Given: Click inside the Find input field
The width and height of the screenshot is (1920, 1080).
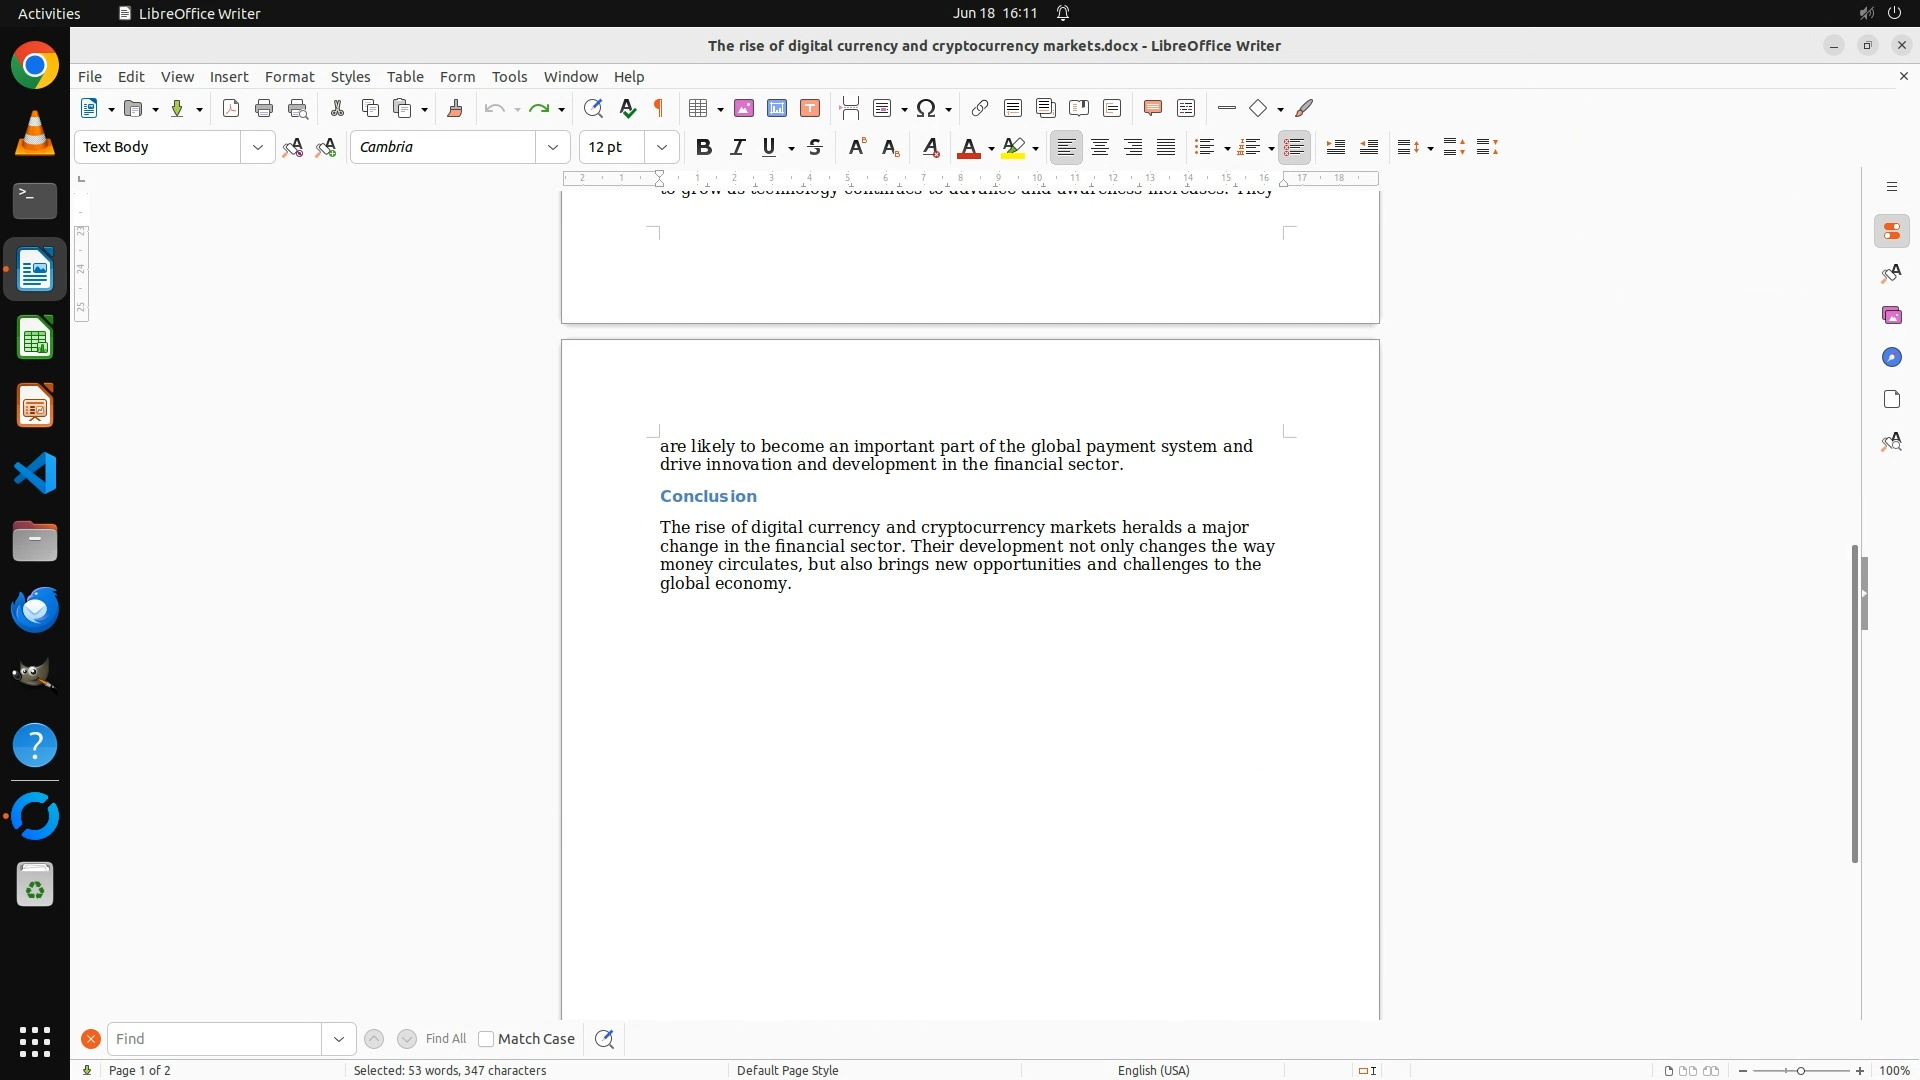Looking at the screenshot, I should click(x=214, y=1039).
